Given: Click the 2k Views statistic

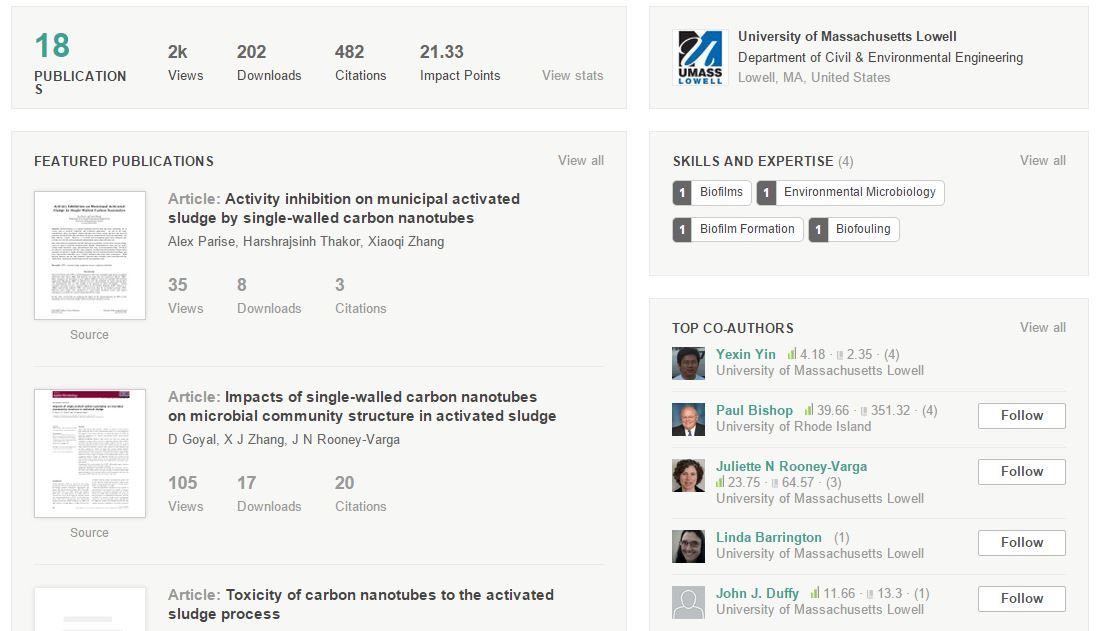Looking at the screenshot, I should point(186,62).
